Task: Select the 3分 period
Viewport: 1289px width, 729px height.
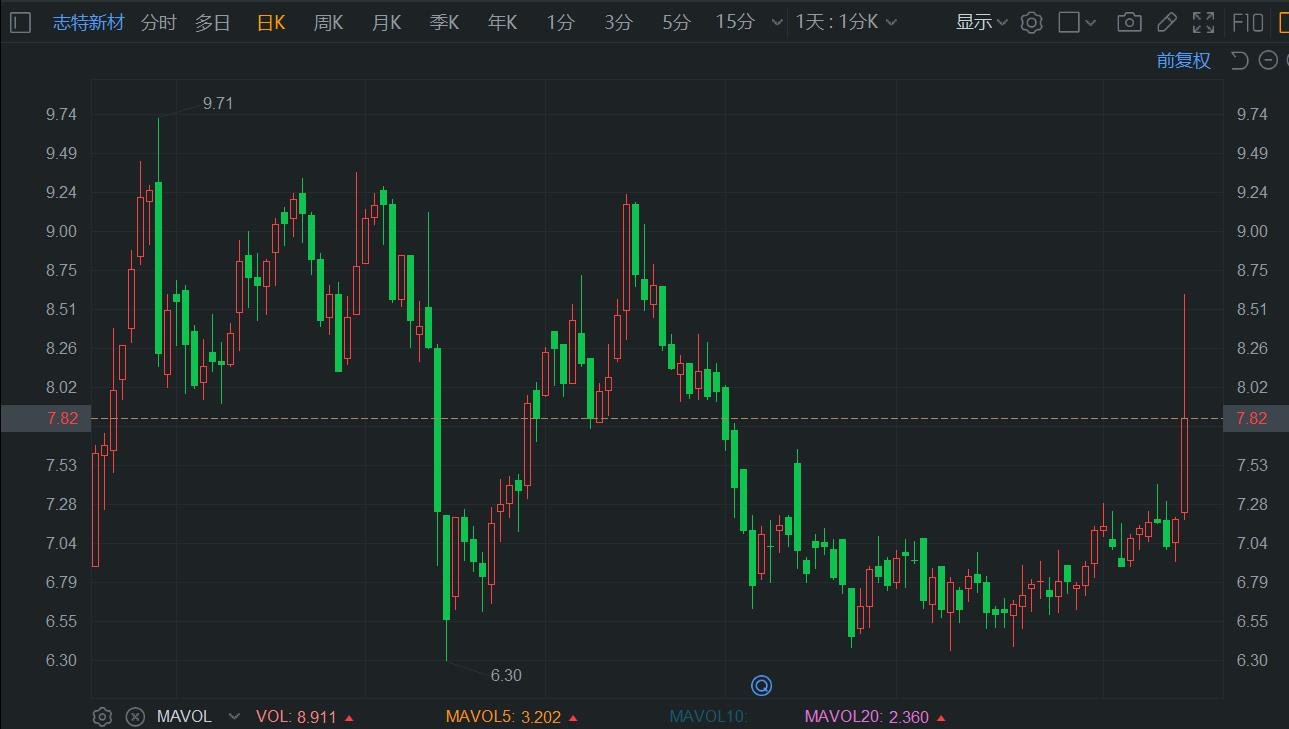Action: (618, 22)
